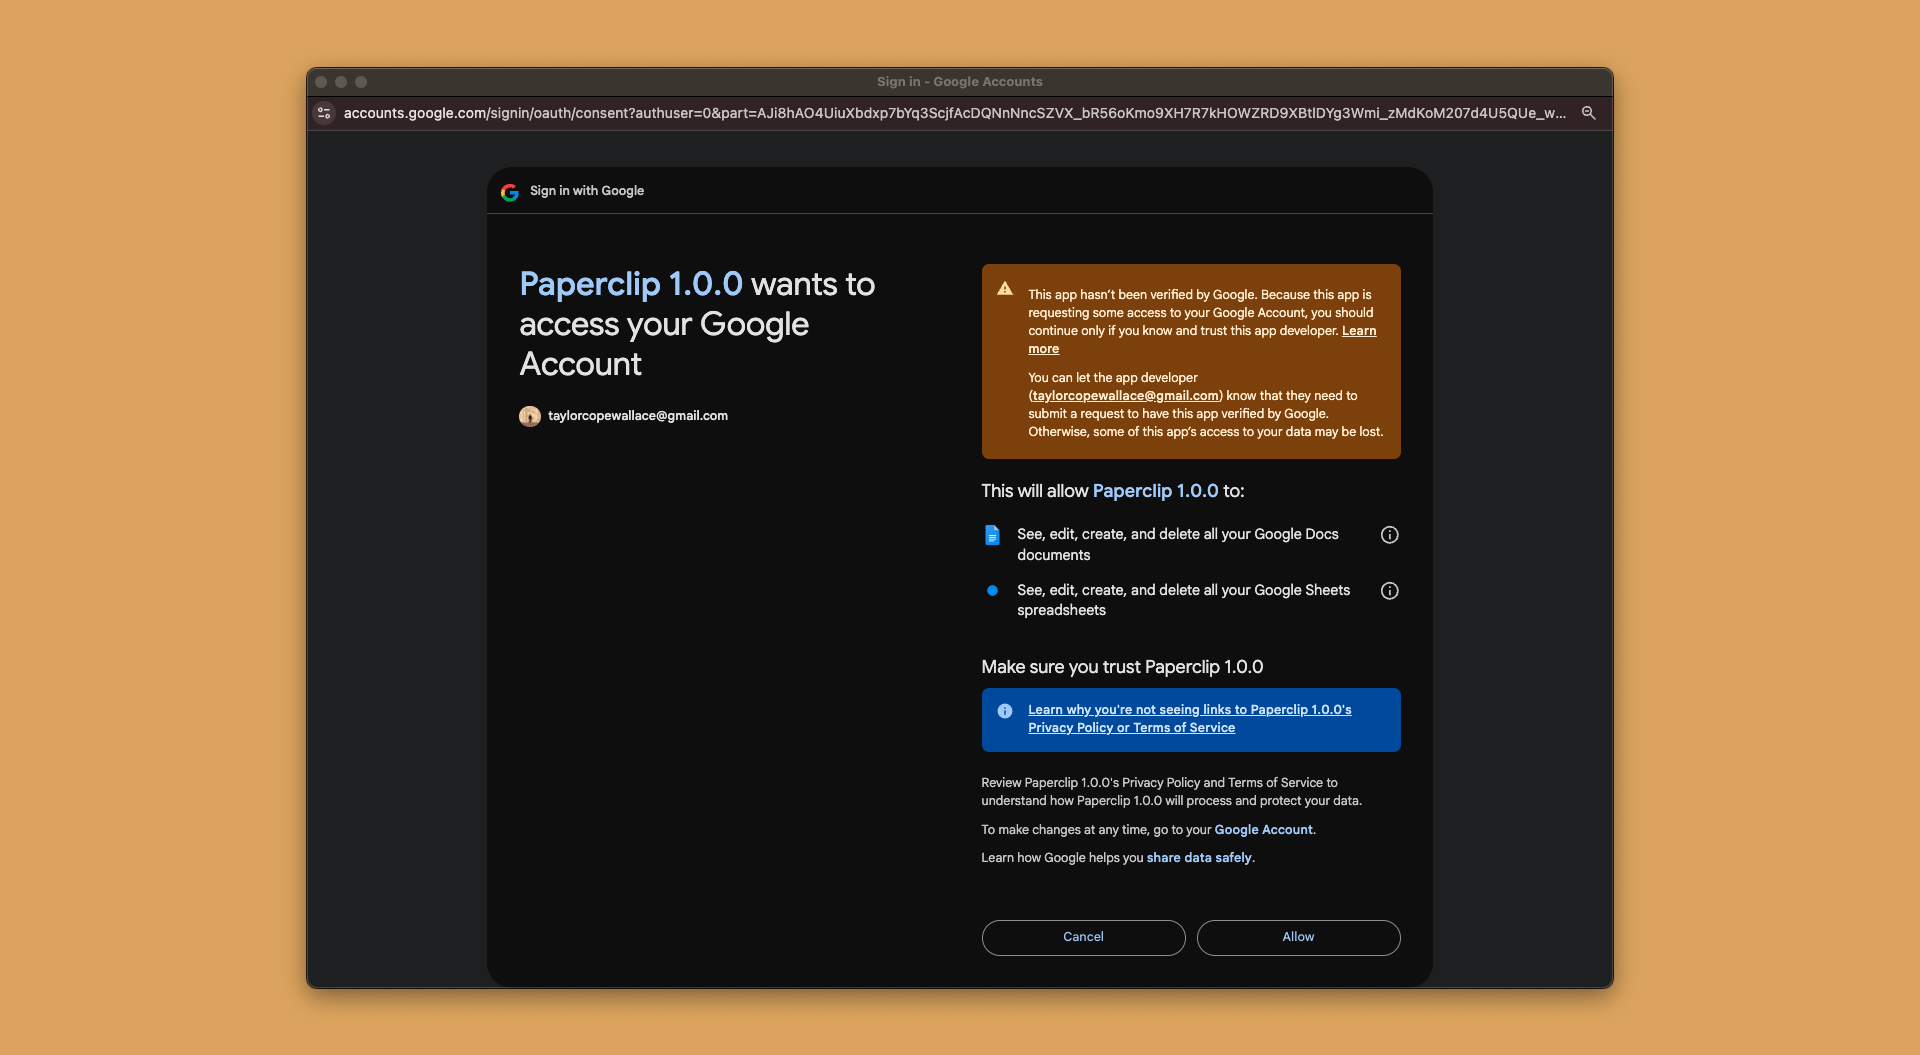Click the Google logo icon
Image resolution: width=1920 pixels, height=1055 pixels.
click(510, 192)
